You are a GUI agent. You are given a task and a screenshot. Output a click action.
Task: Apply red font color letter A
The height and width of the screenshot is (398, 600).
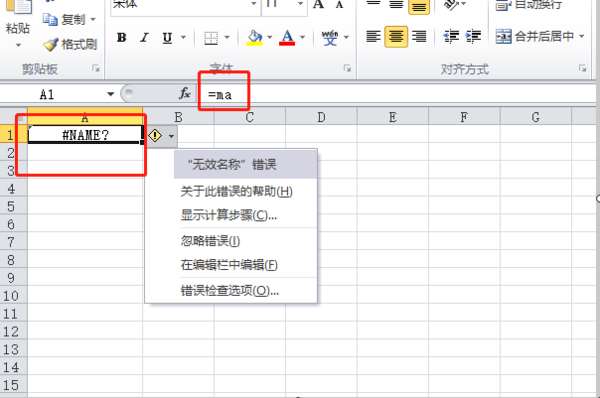click(287, 38)
